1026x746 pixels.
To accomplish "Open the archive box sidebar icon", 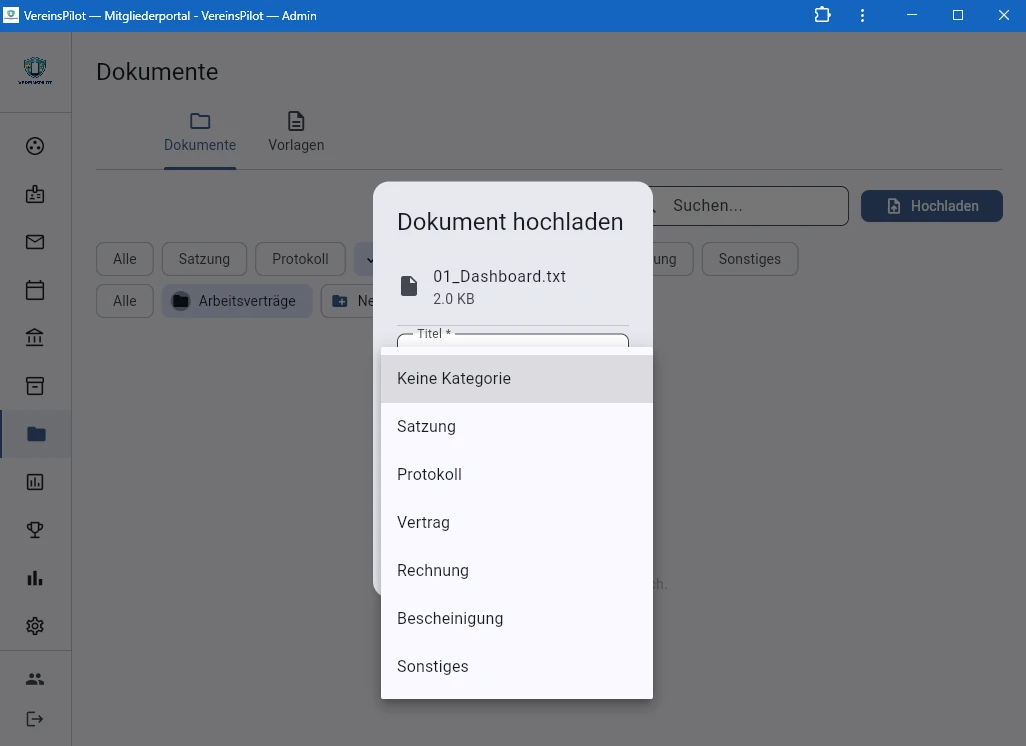I will (35, 386).
